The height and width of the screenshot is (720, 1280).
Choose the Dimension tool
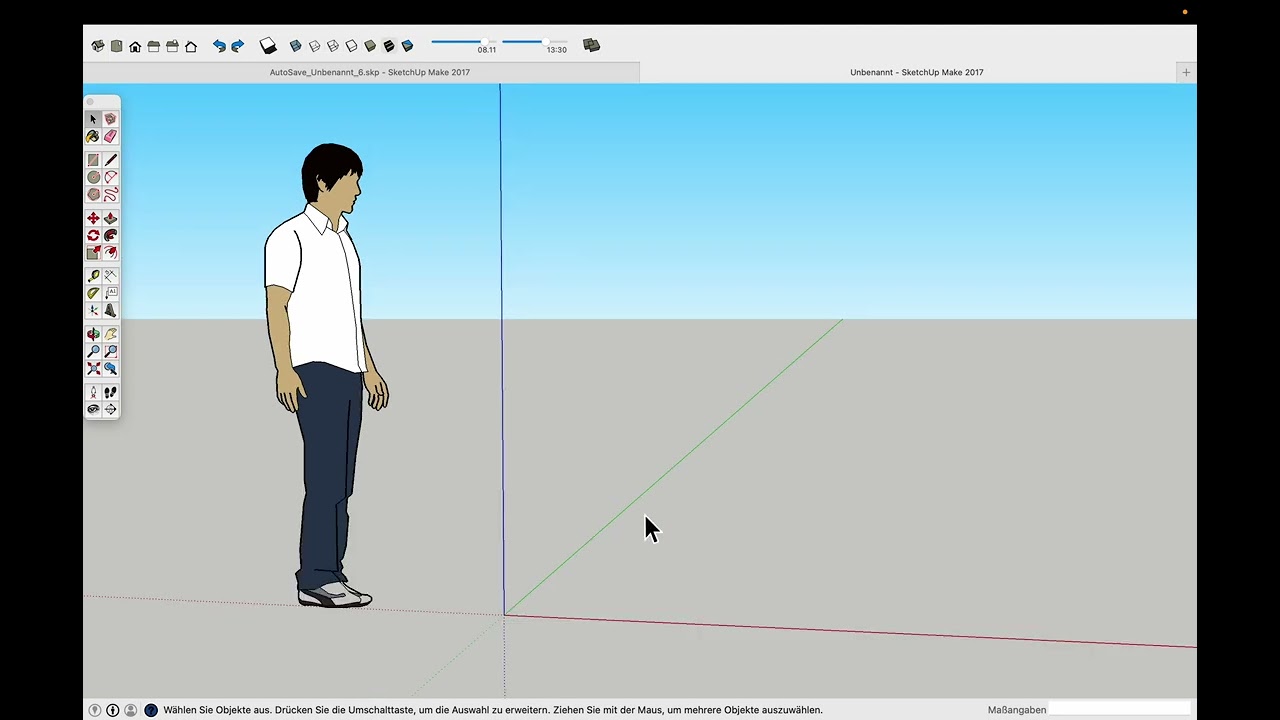pos(110,276)
